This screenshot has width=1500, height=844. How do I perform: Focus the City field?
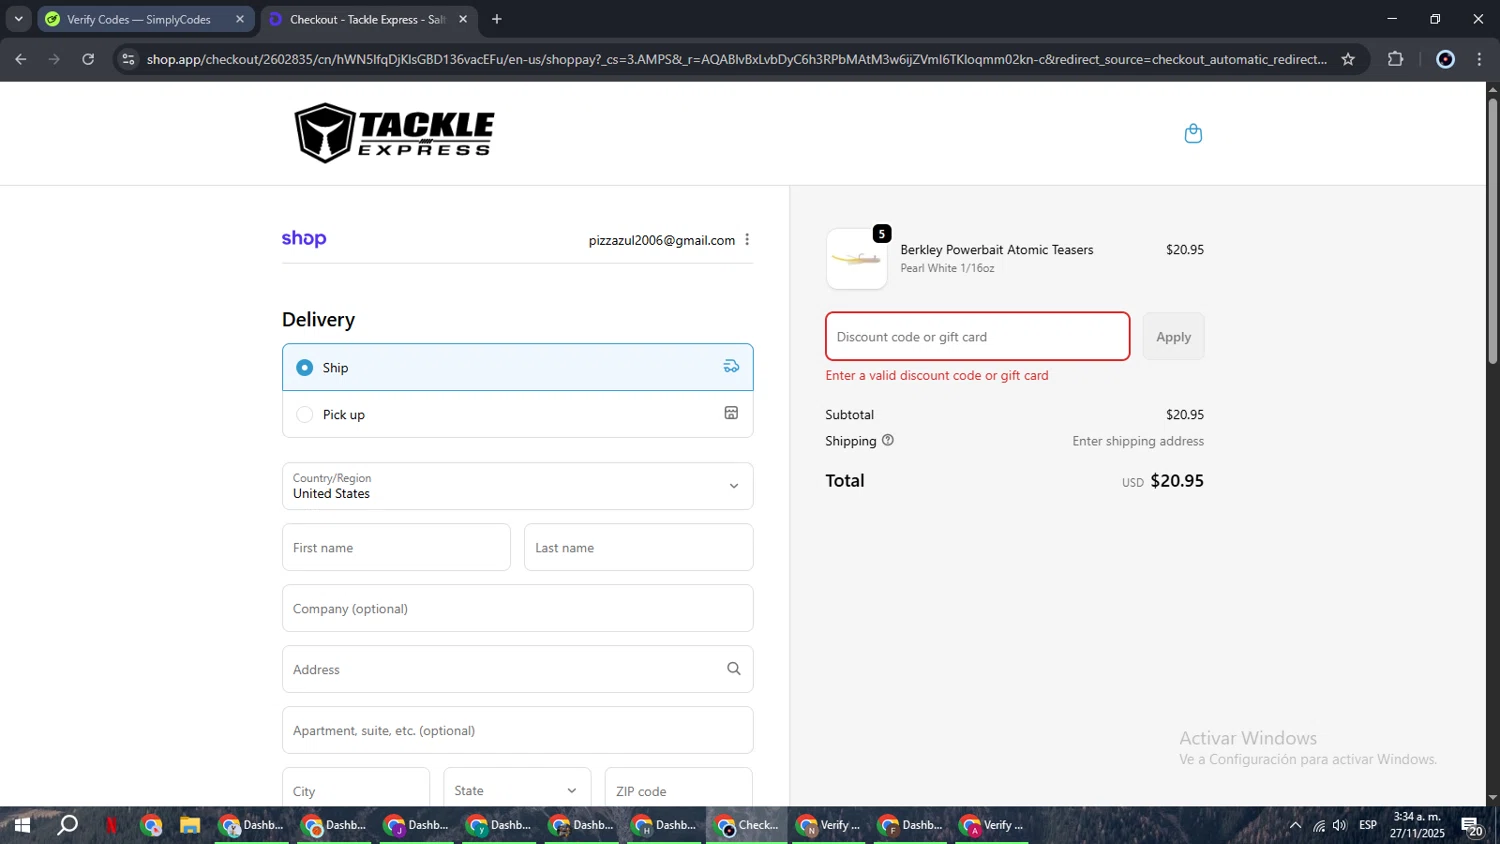pyautogui.click(x=356, y=789)
